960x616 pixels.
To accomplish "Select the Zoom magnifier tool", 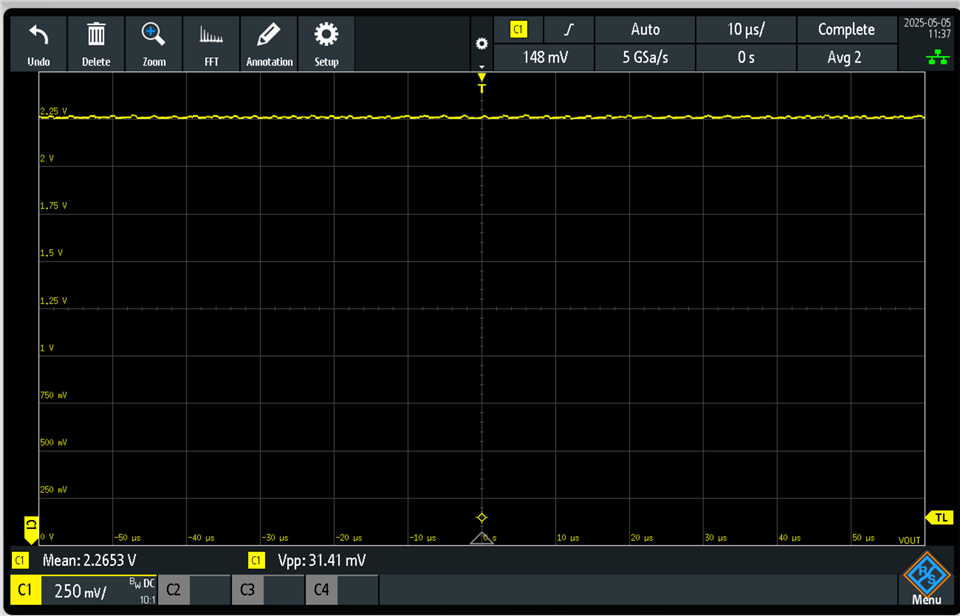I will [154, 43].
